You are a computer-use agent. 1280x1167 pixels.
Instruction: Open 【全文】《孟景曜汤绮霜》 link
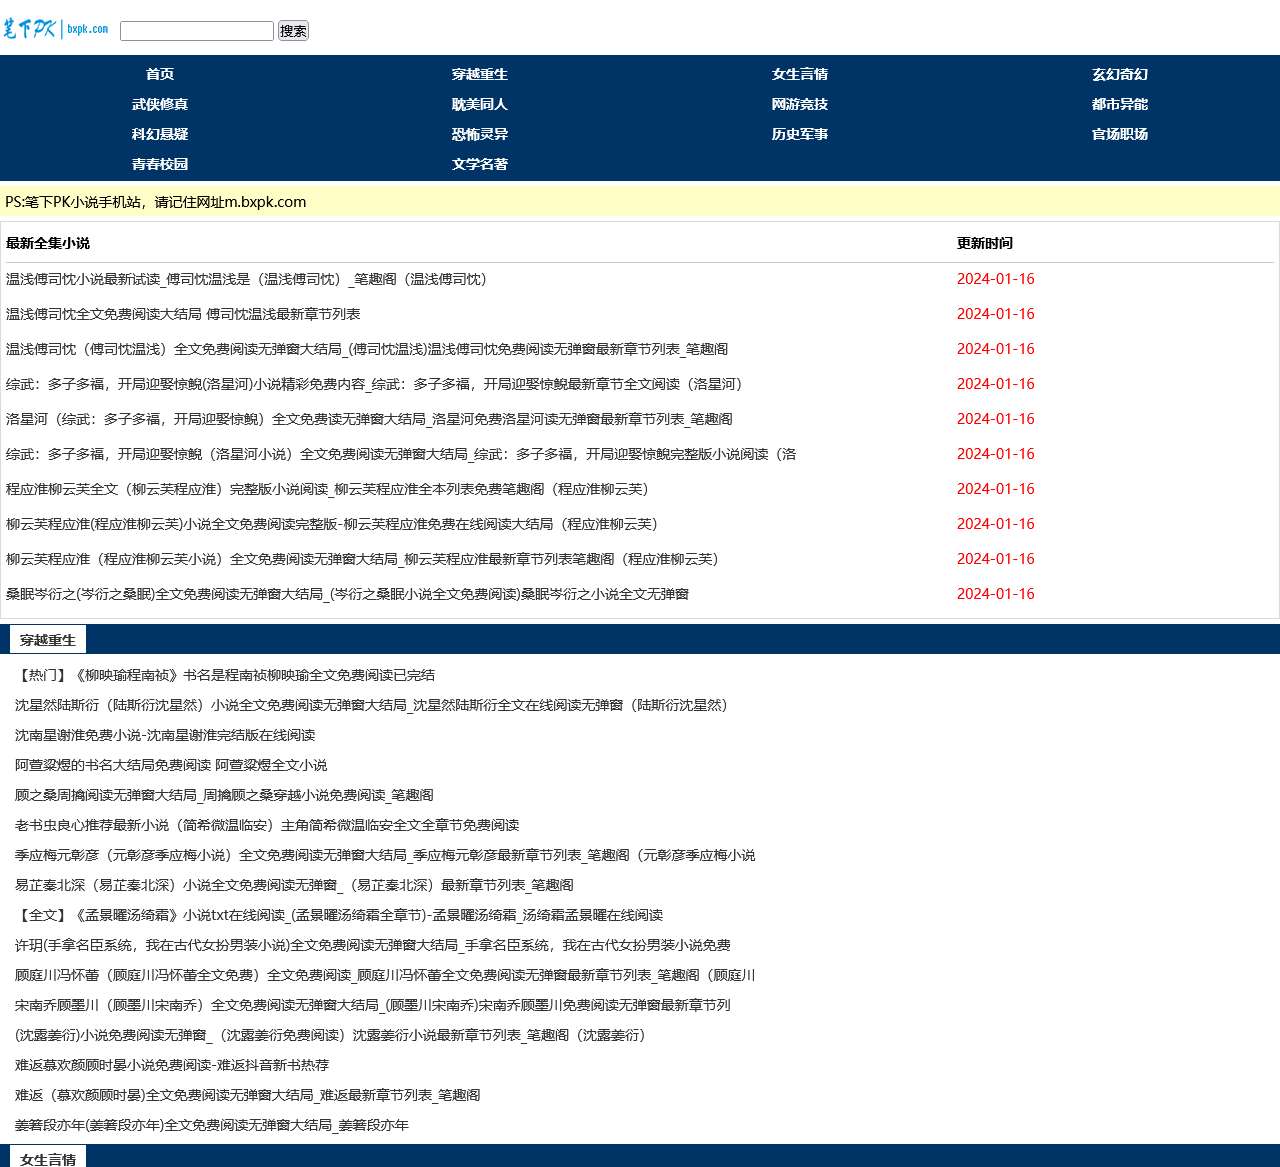tap(339, 915)
